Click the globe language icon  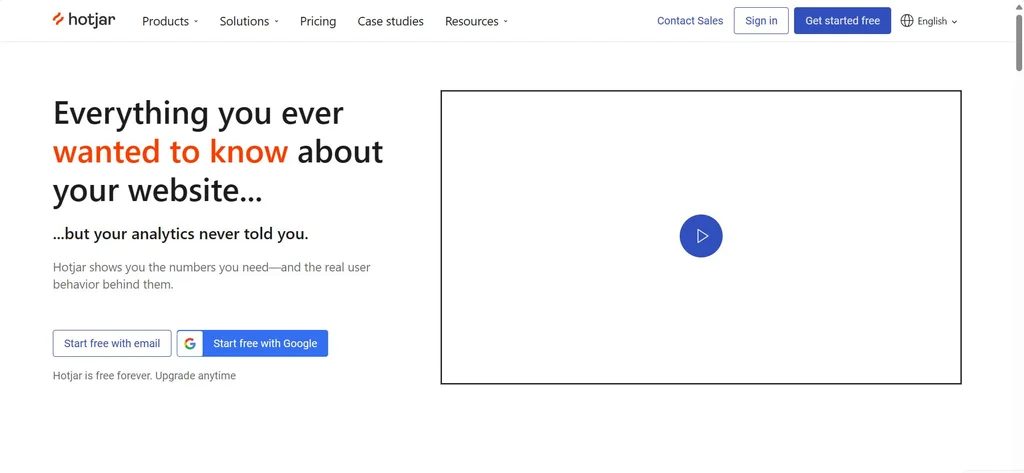pos(906,21)
